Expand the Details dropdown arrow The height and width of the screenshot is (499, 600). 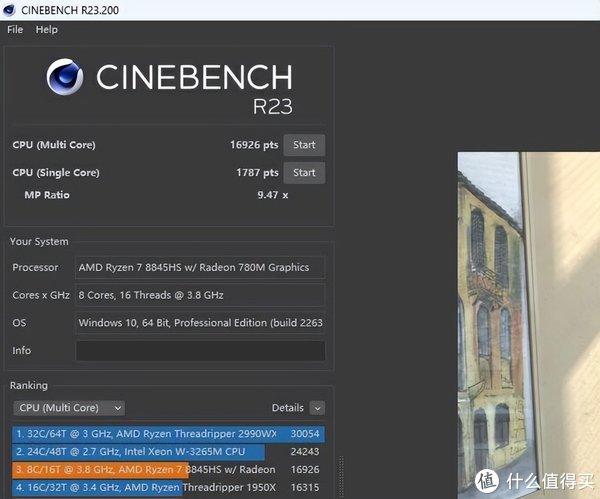point(317,408)
